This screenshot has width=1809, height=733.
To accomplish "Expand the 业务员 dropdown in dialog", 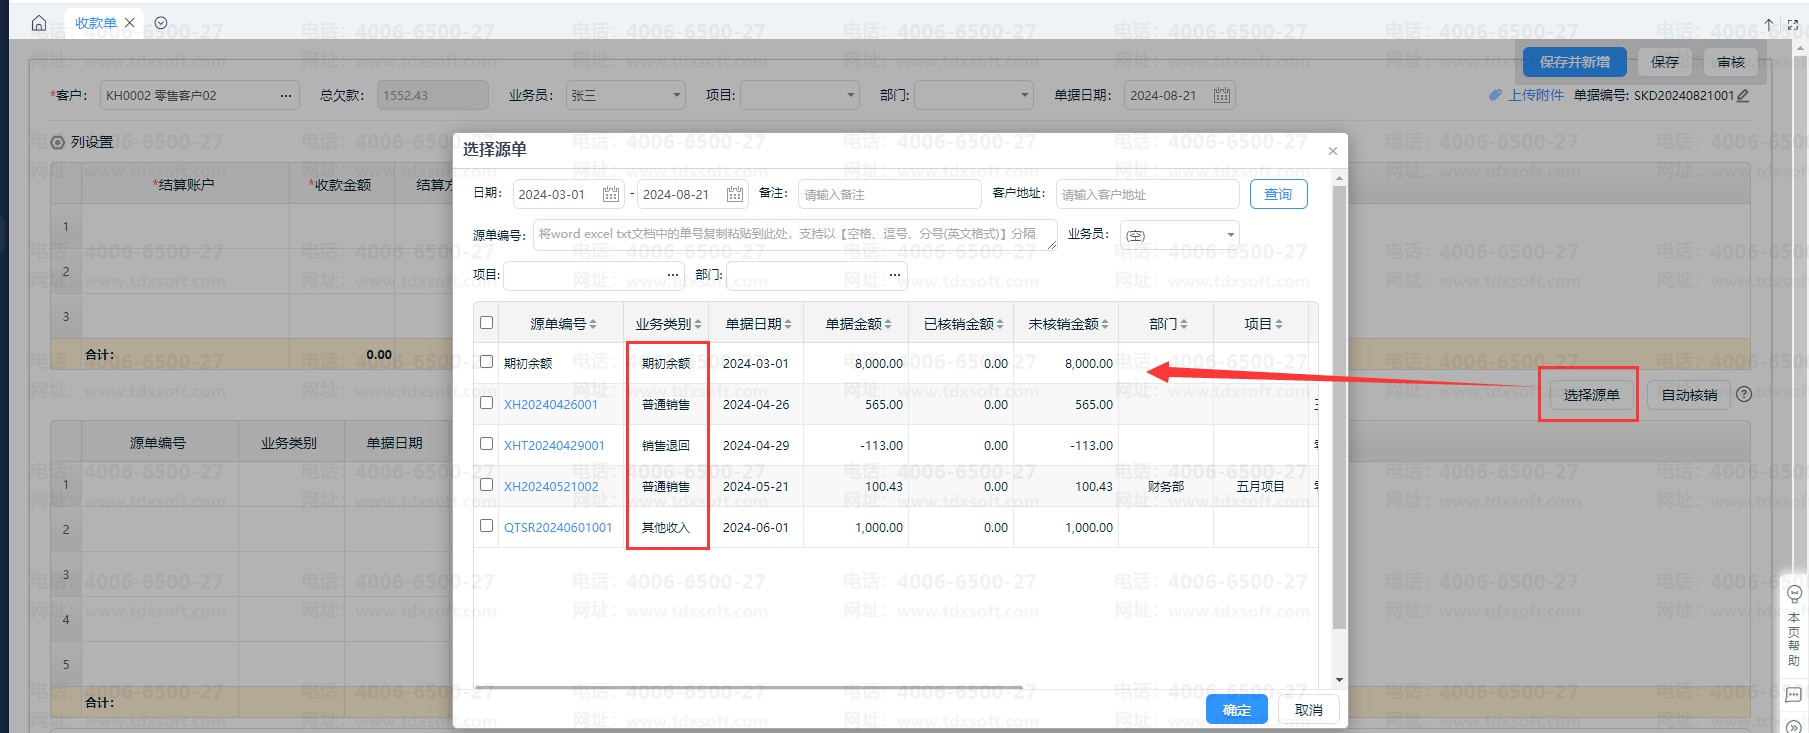I will click(x=1229, y=235).
